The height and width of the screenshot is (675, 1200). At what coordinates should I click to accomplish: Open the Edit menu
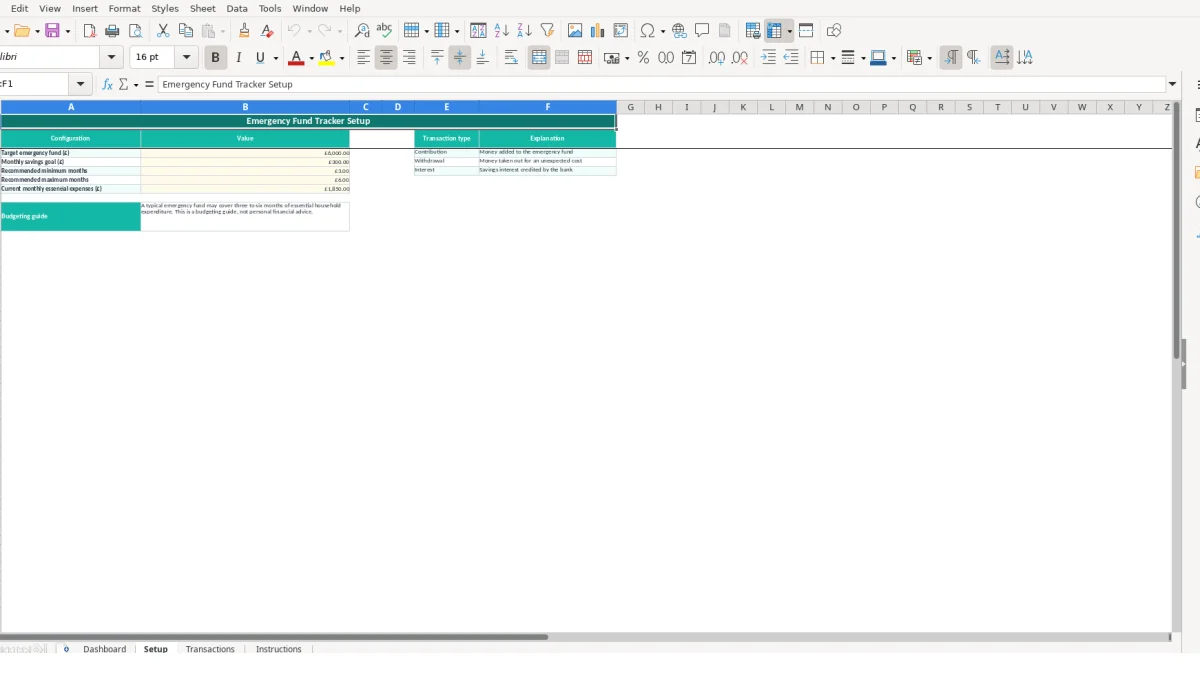coord(19,8)
